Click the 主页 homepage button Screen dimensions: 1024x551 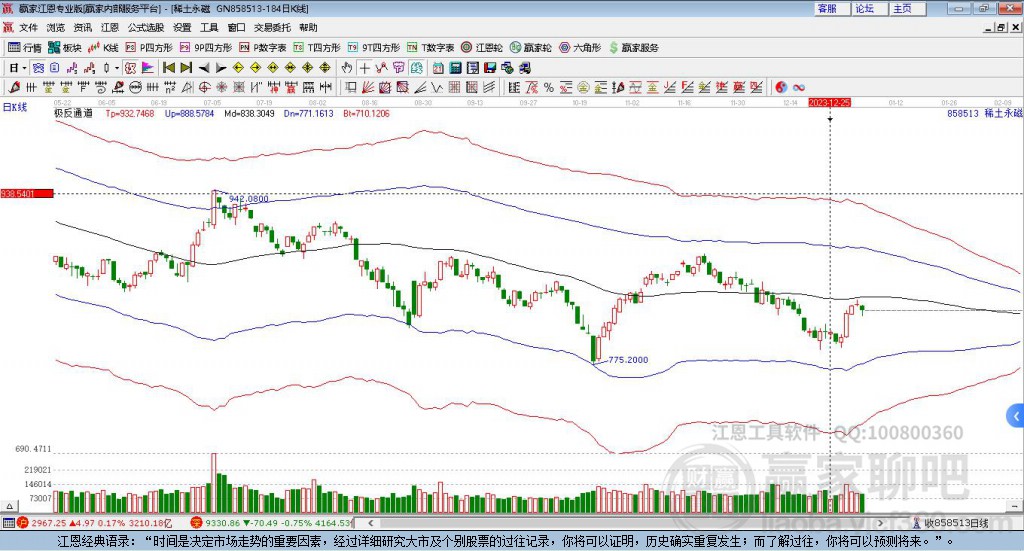(x=907, y=8)
